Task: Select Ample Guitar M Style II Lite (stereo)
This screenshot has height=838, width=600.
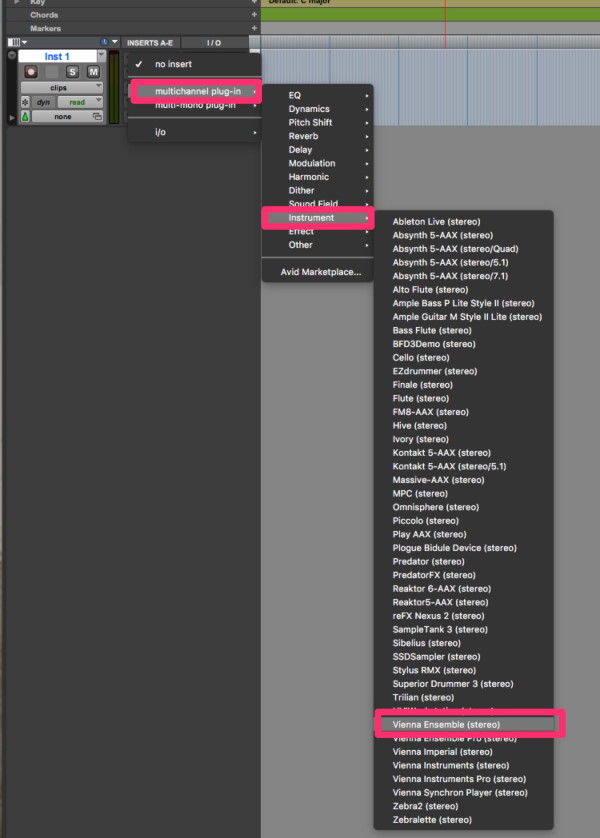Action: [463, 317]
